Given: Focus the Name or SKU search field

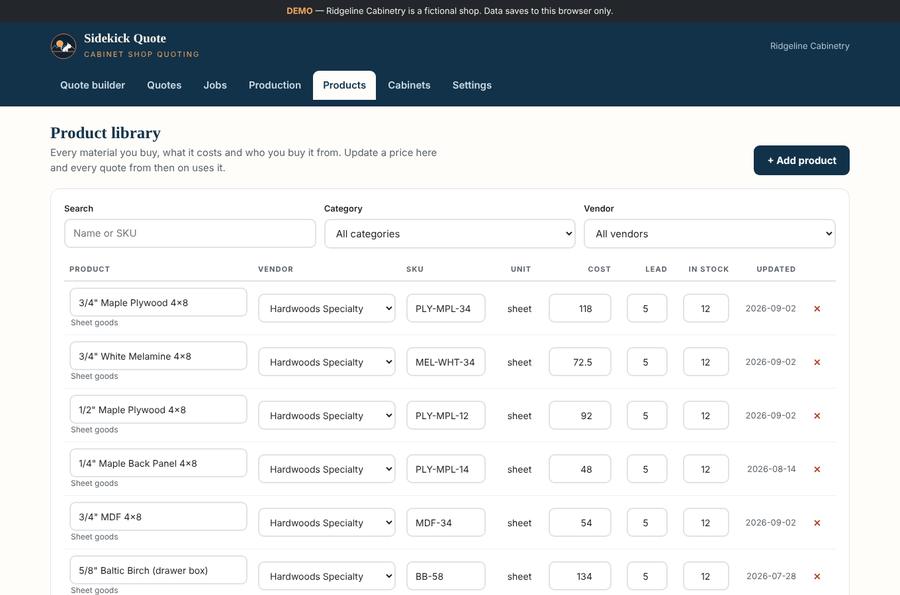Looking at the screenshot, I should [x=190, y=234].
